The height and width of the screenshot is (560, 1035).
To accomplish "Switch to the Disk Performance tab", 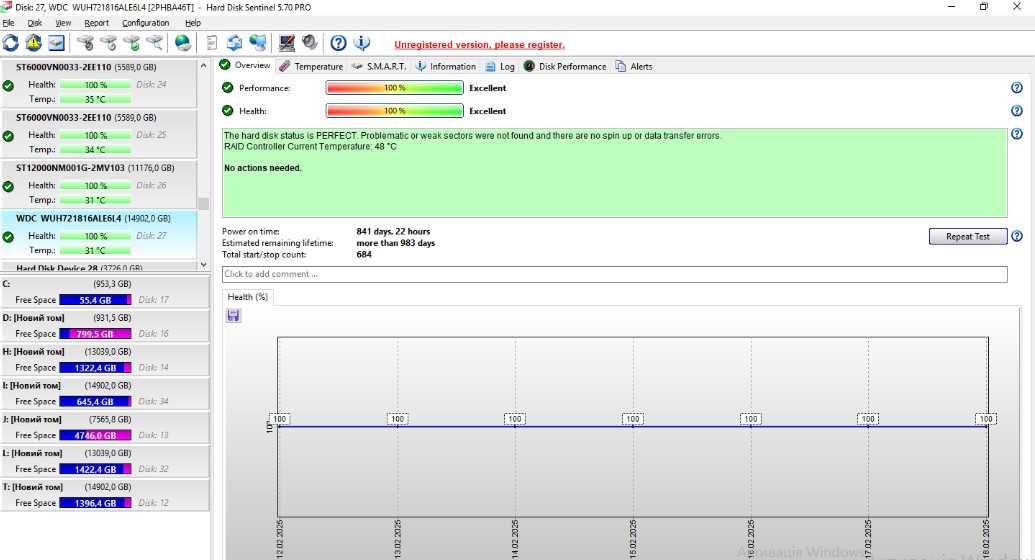I will tap(565, 66).
